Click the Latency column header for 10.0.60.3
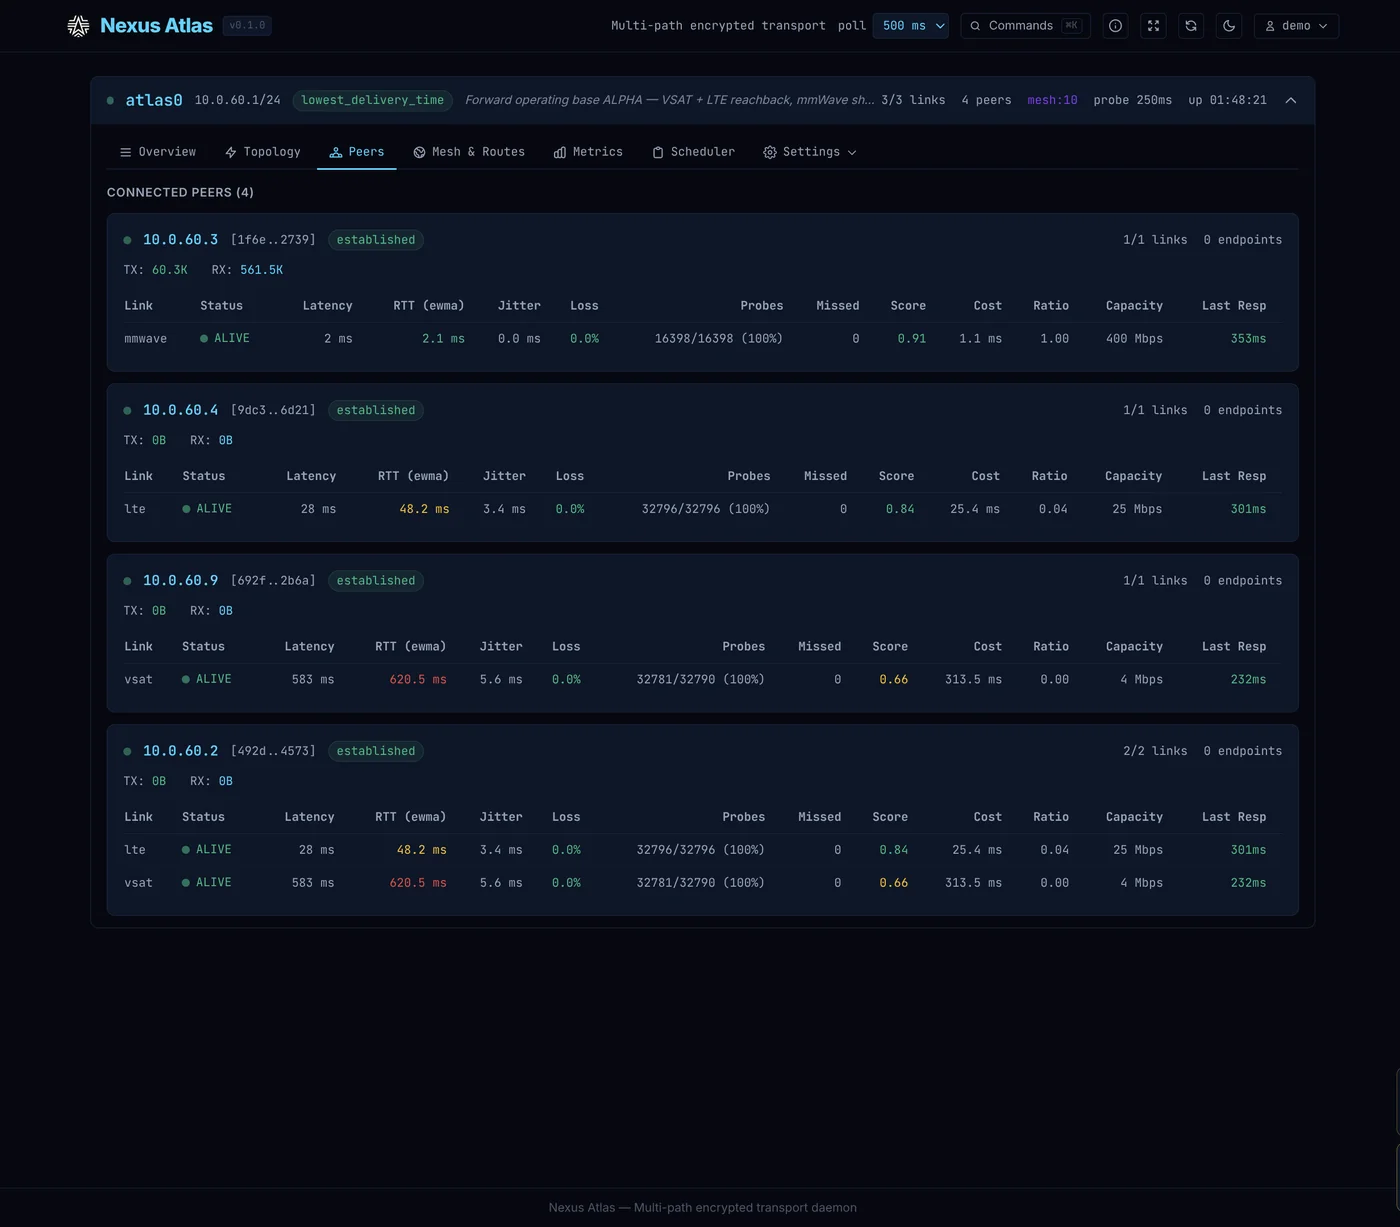 pyautogui.click(x=328, y=306)
